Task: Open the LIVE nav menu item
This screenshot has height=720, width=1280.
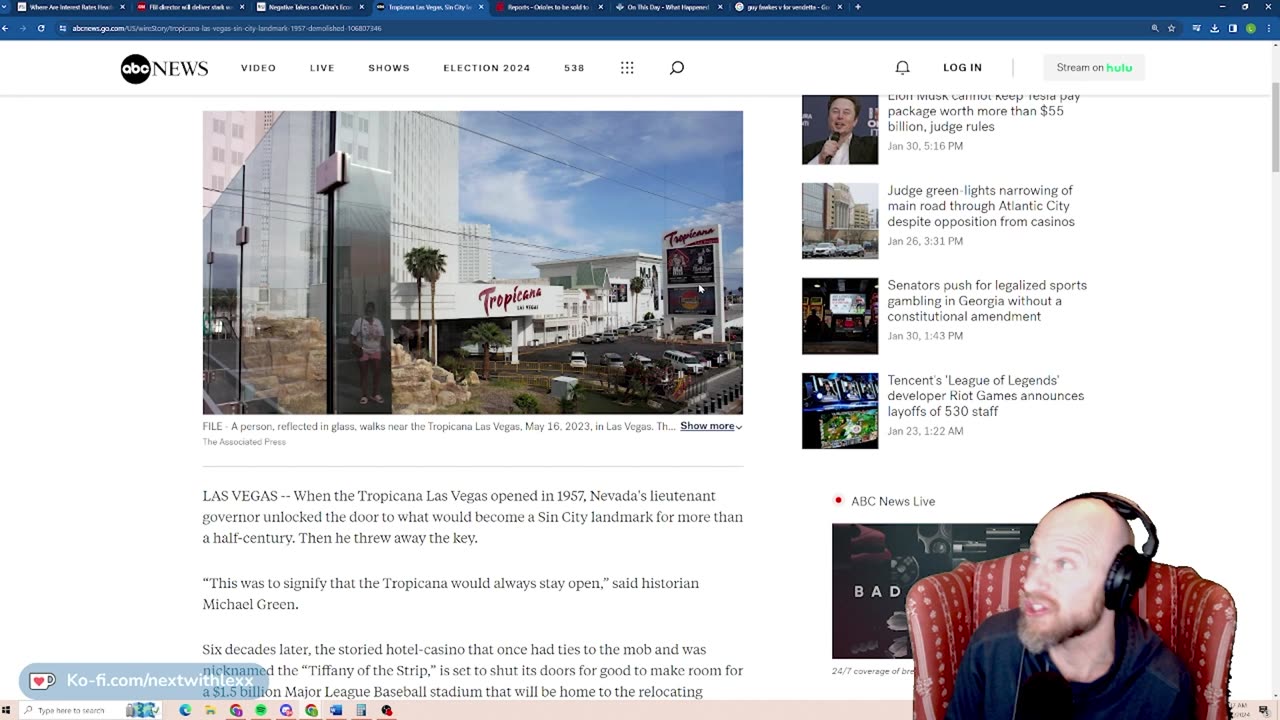Action: 322,68
